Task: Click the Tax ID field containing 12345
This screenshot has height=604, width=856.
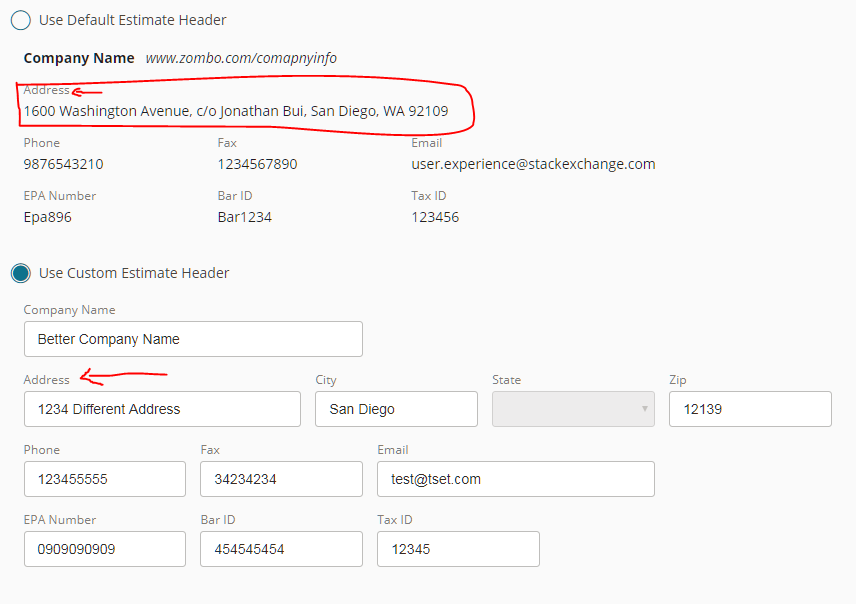Action: tap(458, 549)
